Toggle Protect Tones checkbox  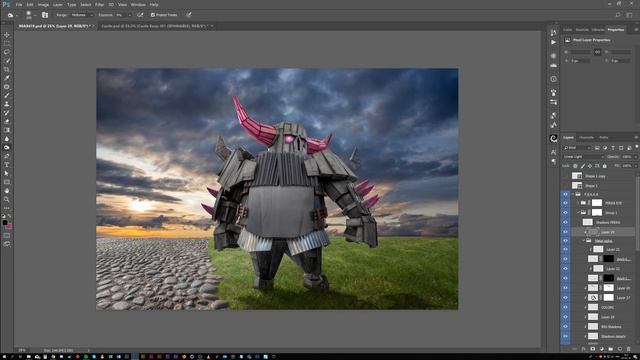(x=153, y=15)
